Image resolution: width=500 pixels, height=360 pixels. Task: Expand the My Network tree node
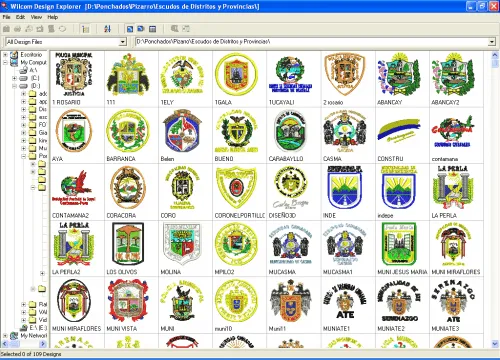coord(5,336)
